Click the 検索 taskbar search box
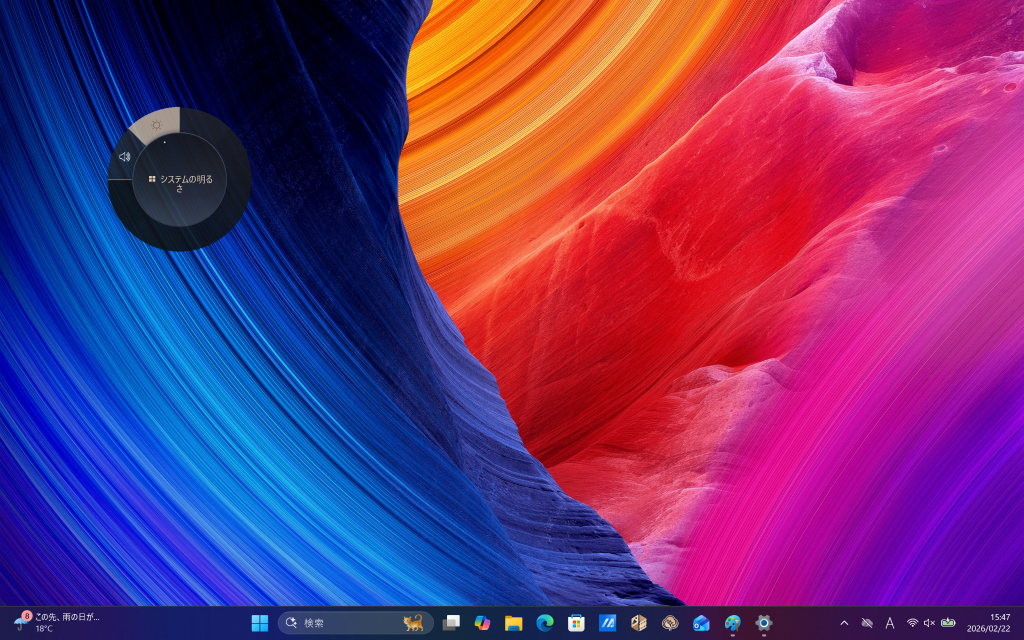 (355, 623)
